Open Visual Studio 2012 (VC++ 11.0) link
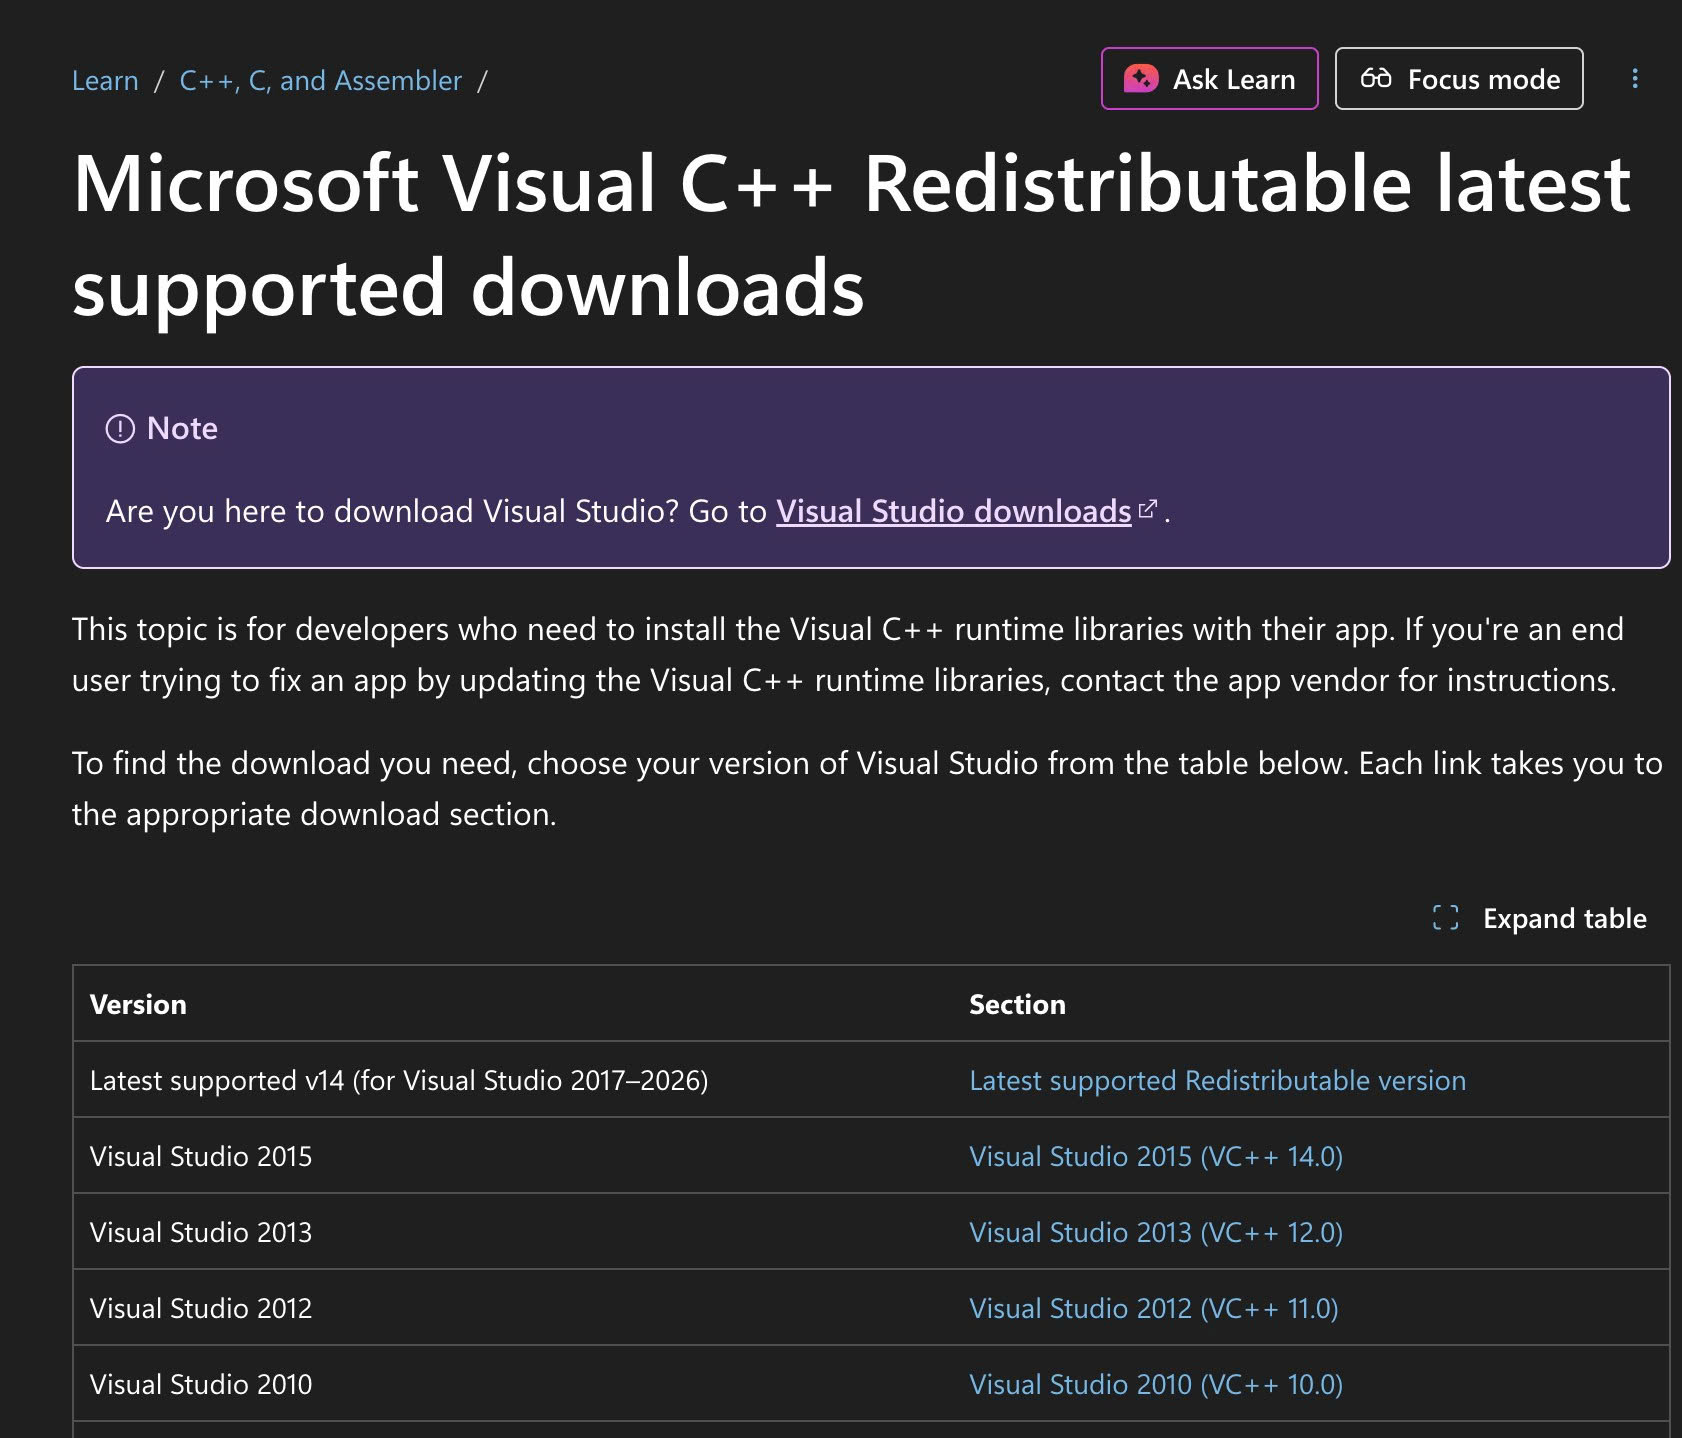The image size is (1682, 1438). 1154,1308
